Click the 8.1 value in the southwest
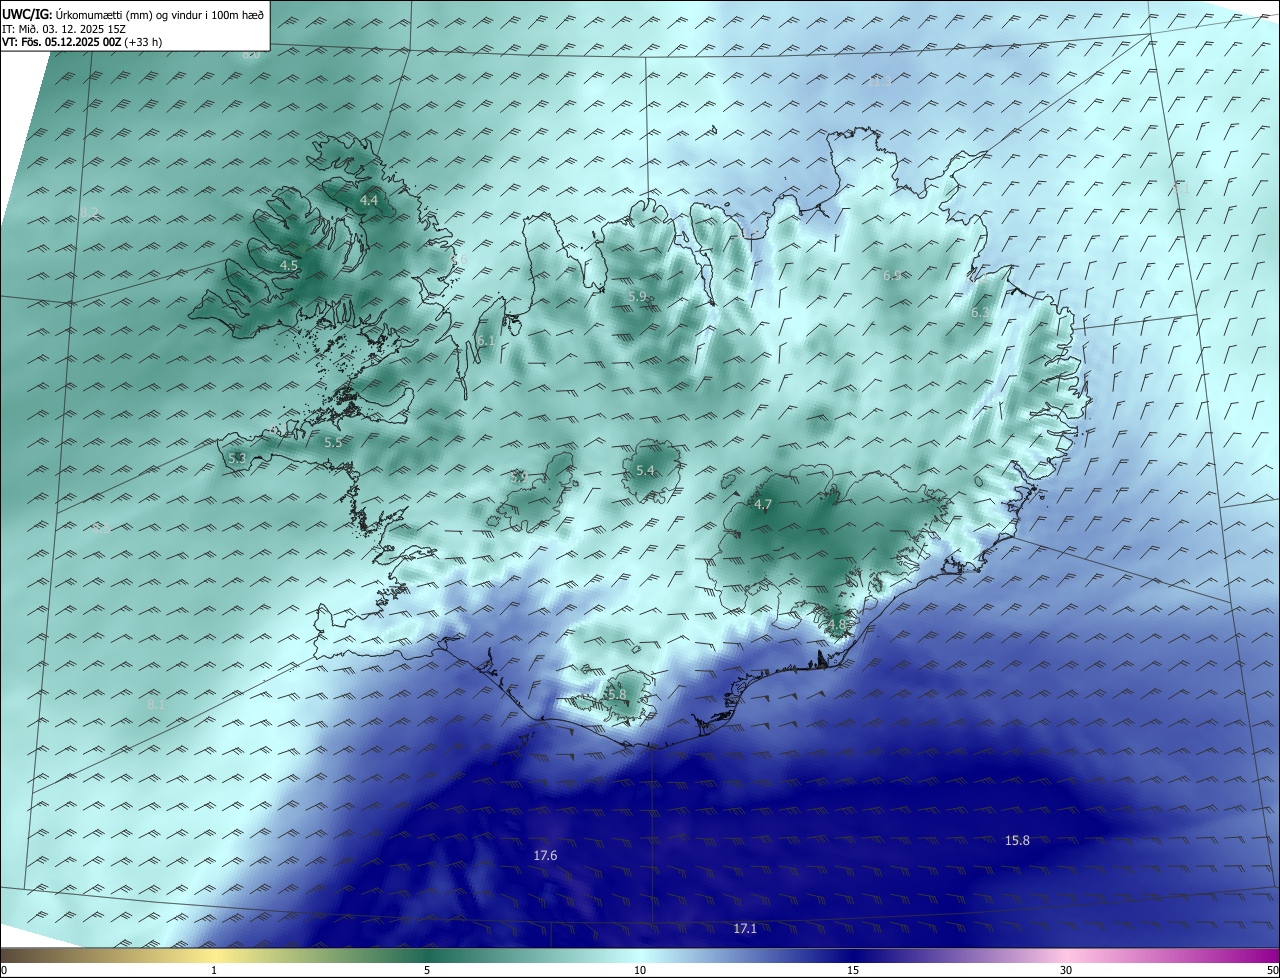Screen dimensions: 1280x978 [156, 705]
